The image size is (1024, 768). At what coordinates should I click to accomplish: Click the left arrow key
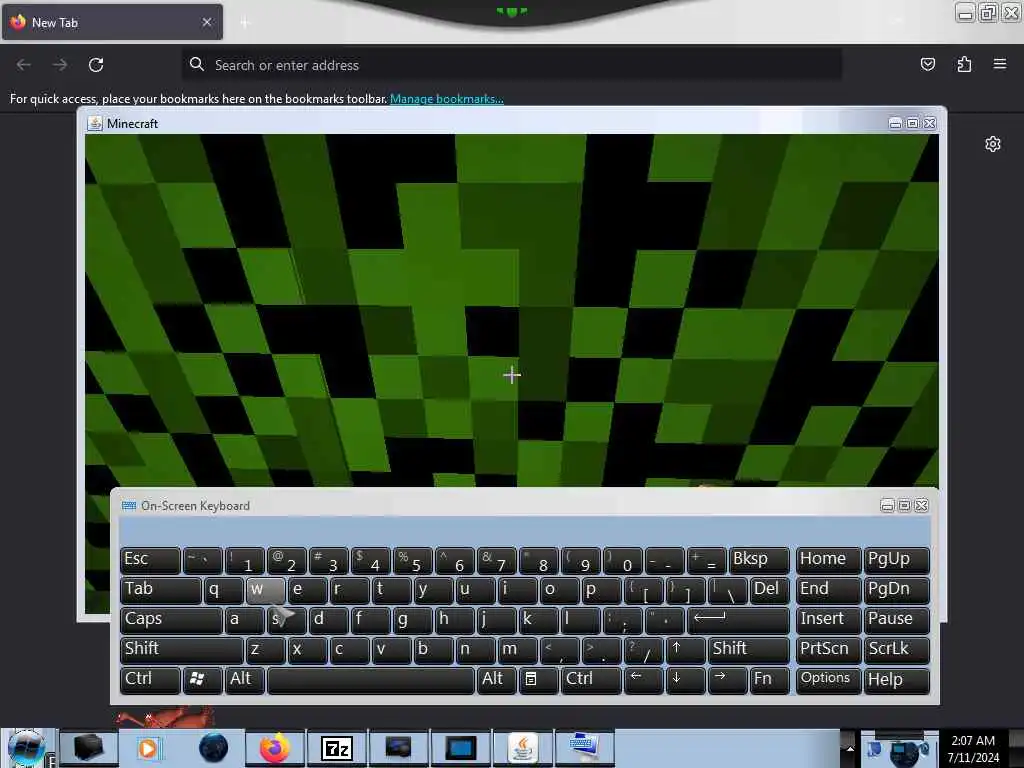tap(644, 680)
